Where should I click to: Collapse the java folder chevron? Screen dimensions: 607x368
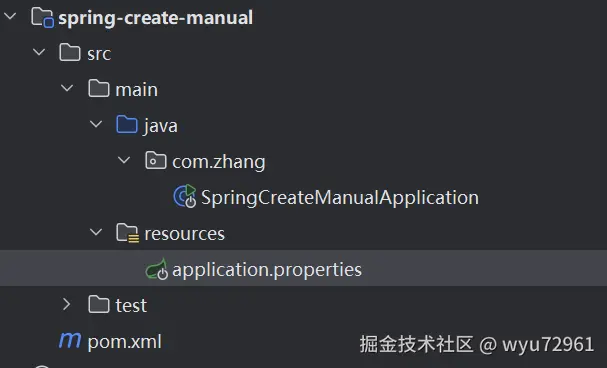[x=96, y=124]
